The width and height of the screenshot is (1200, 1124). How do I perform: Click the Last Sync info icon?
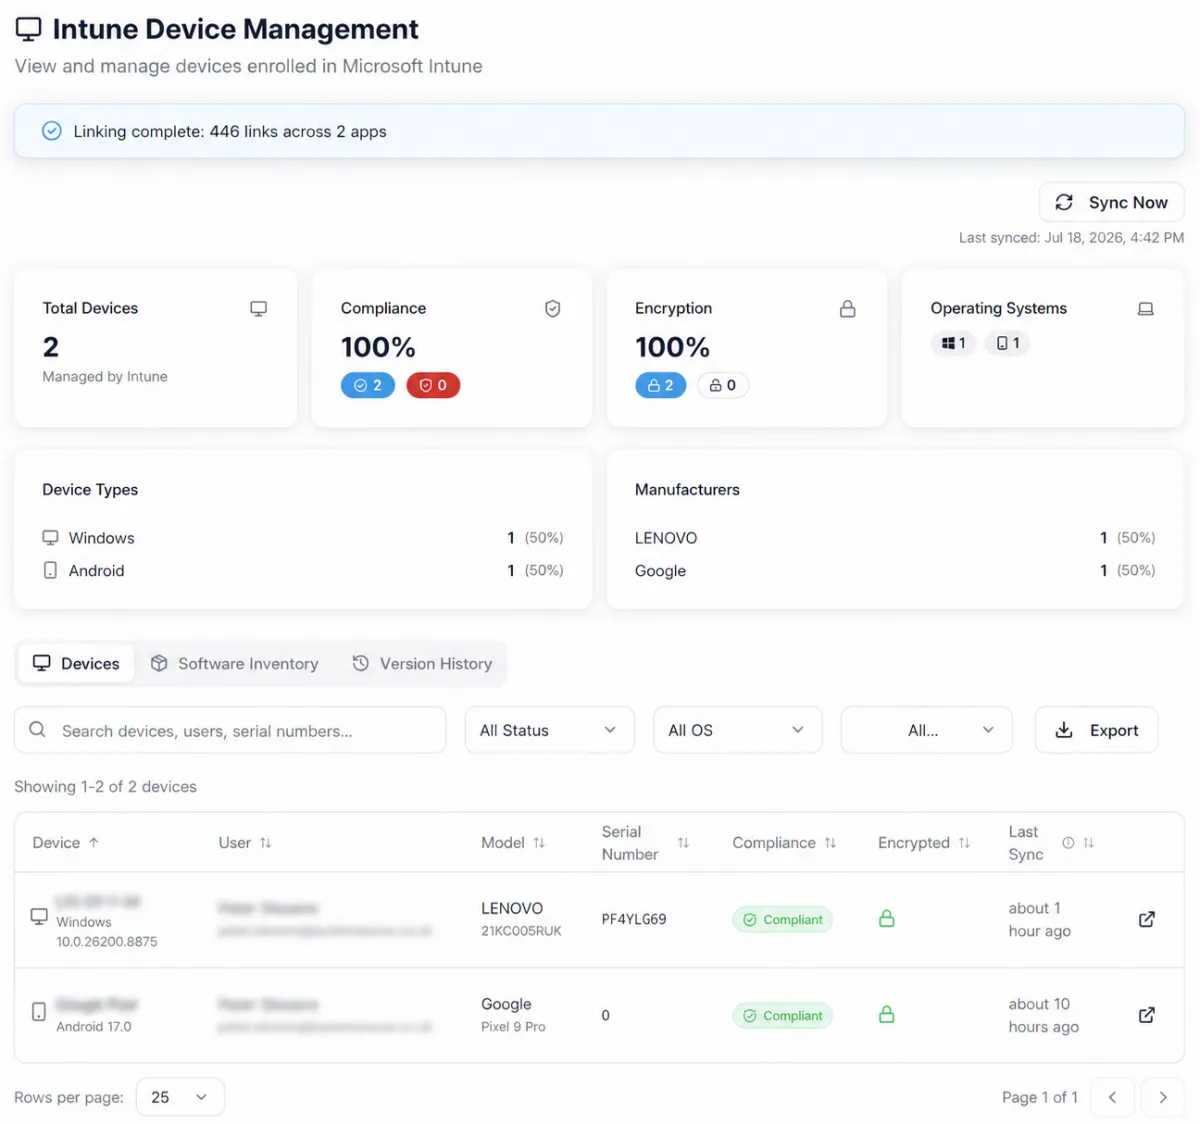pos(1068,843)
